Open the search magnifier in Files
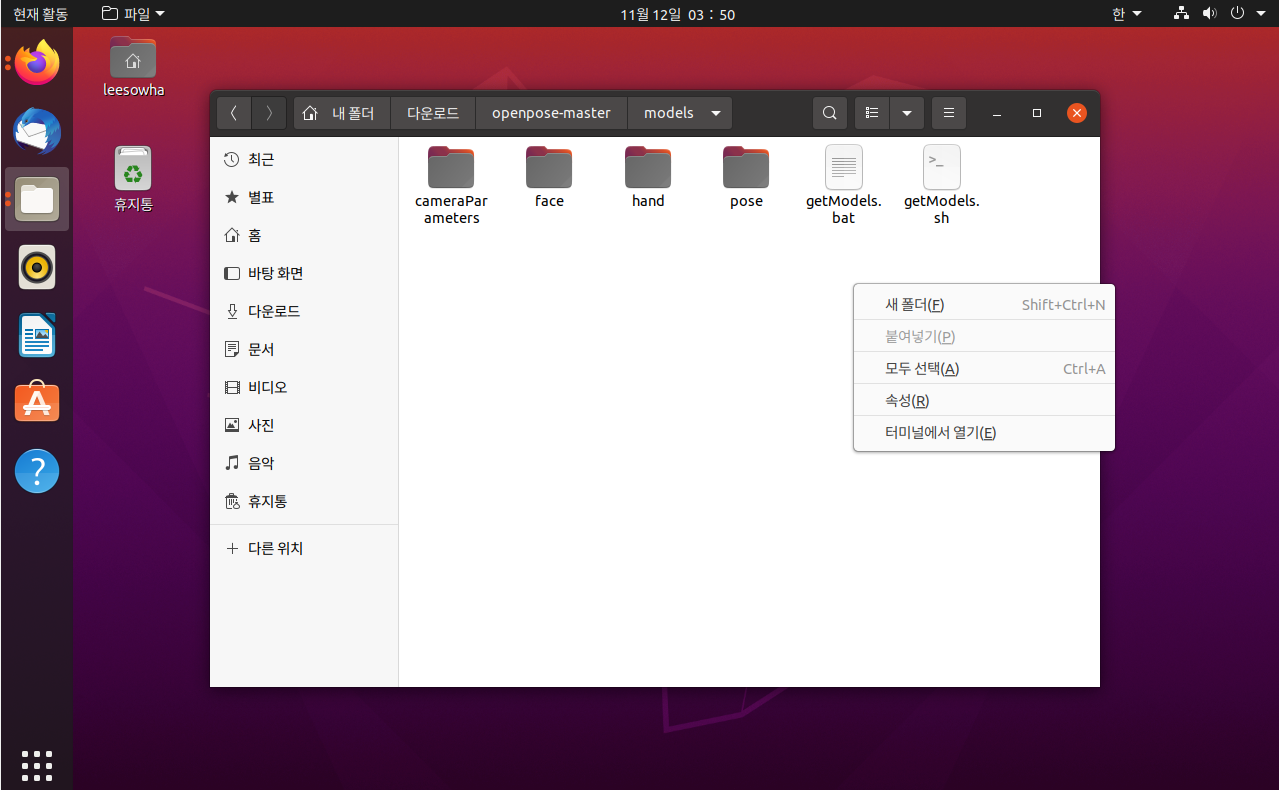The height and width of the screenshot is (790, 1279). click(x=830, y=113)
